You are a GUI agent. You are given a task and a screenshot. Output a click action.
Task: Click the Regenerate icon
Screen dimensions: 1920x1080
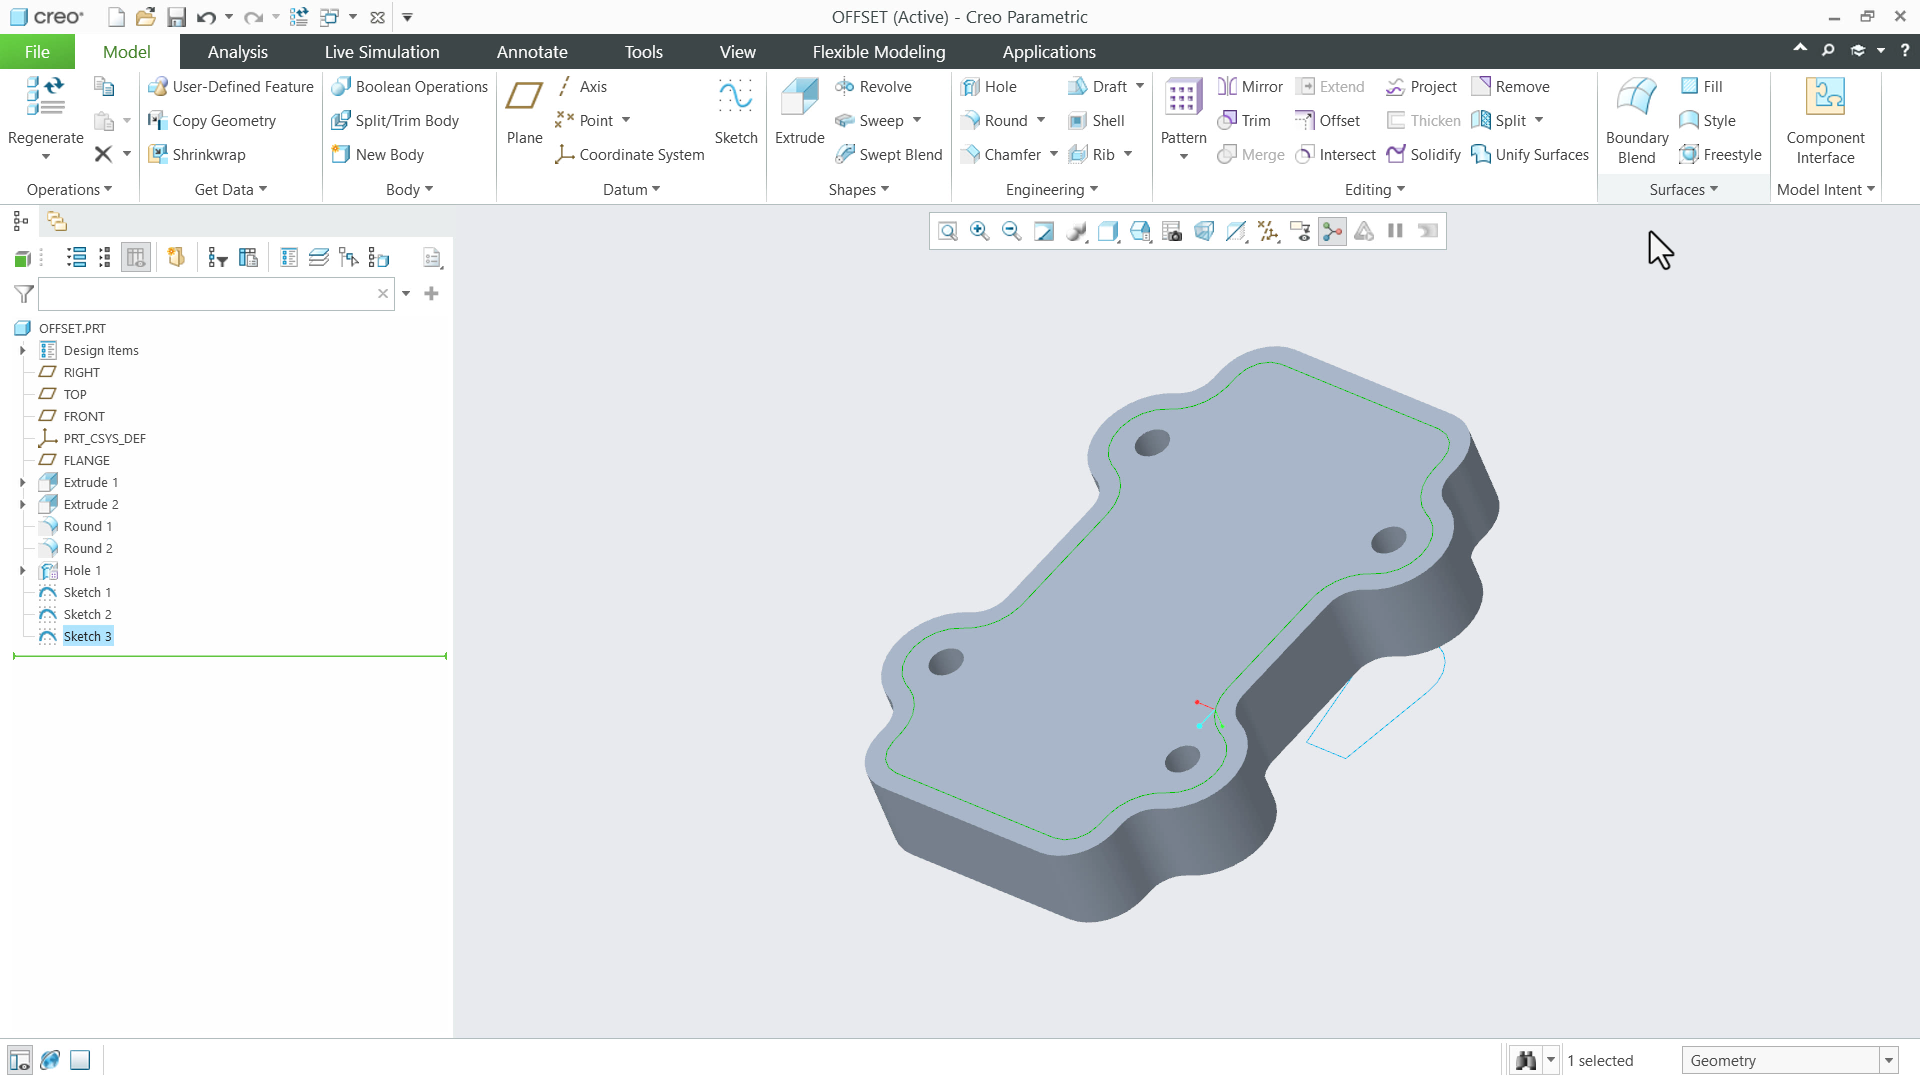[45, 97]
